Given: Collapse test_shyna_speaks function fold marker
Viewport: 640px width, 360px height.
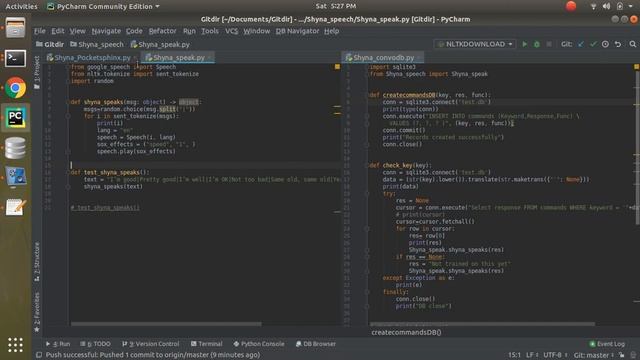Looking at the screenshot, I should (68, 172).
